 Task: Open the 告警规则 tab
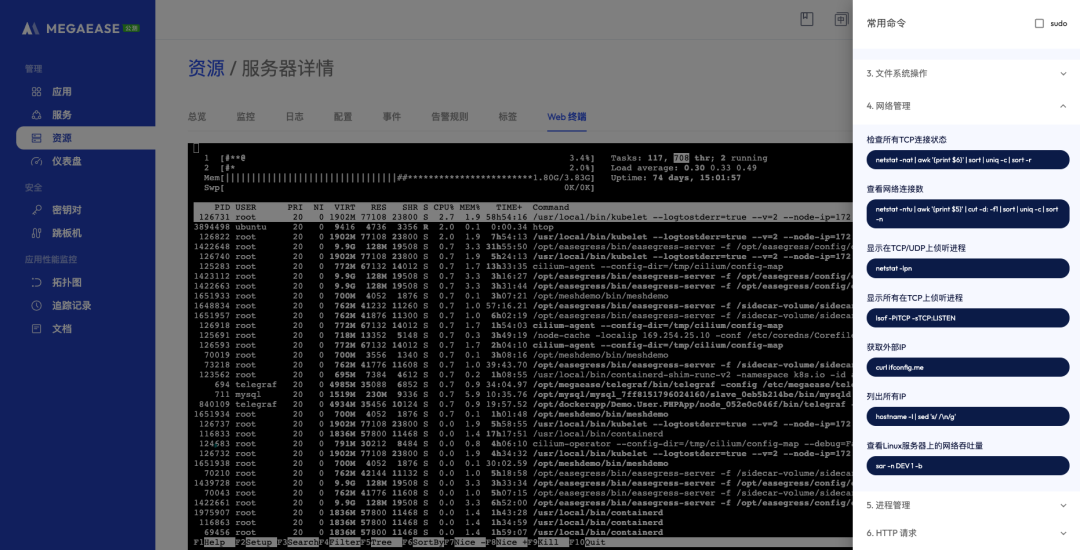click(449, 117)
